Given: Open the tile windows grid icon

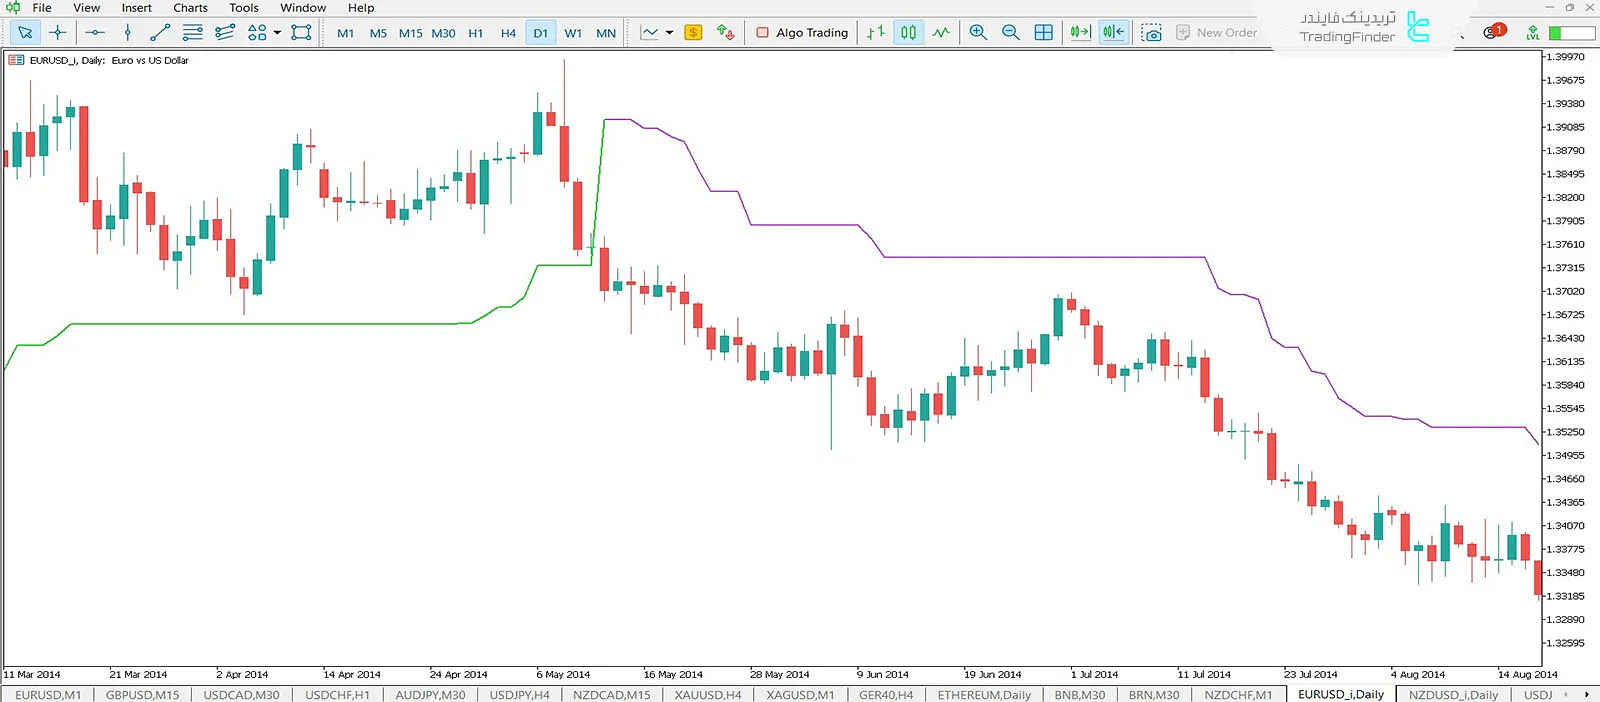Looking at the screenshot, I should [1044, 33].
